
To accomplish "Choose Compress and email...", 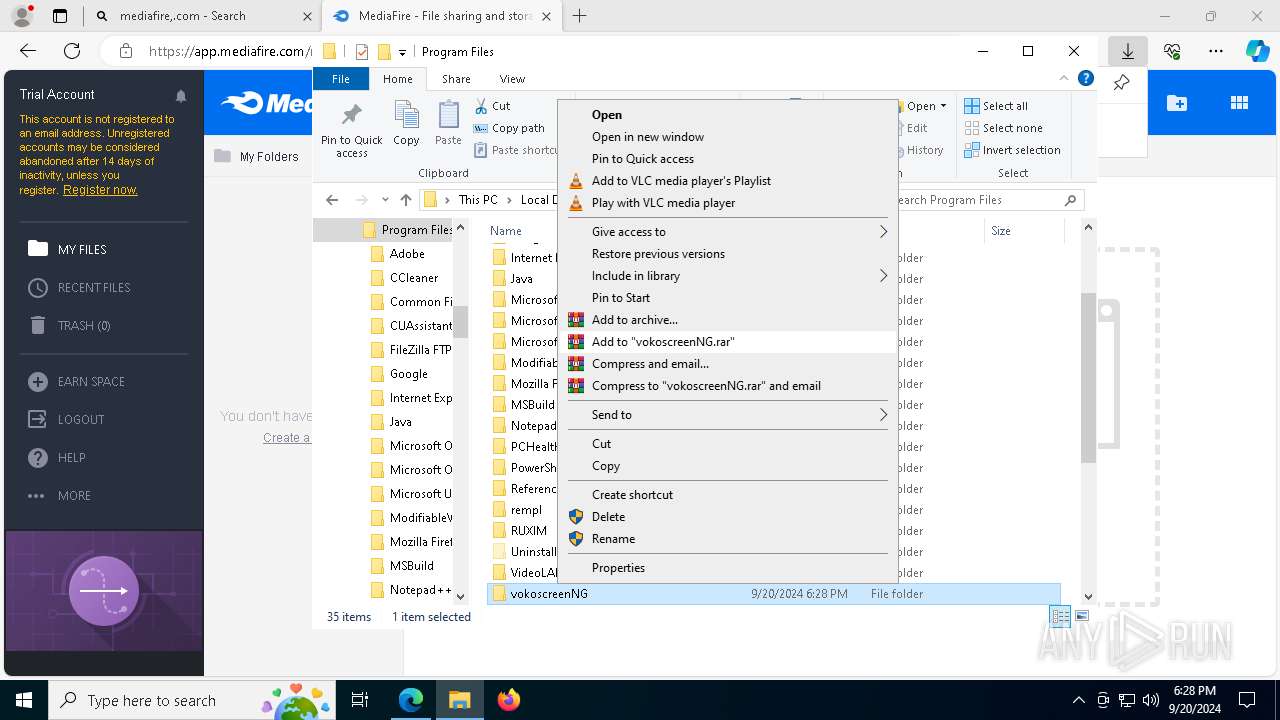I will point(727,364).
